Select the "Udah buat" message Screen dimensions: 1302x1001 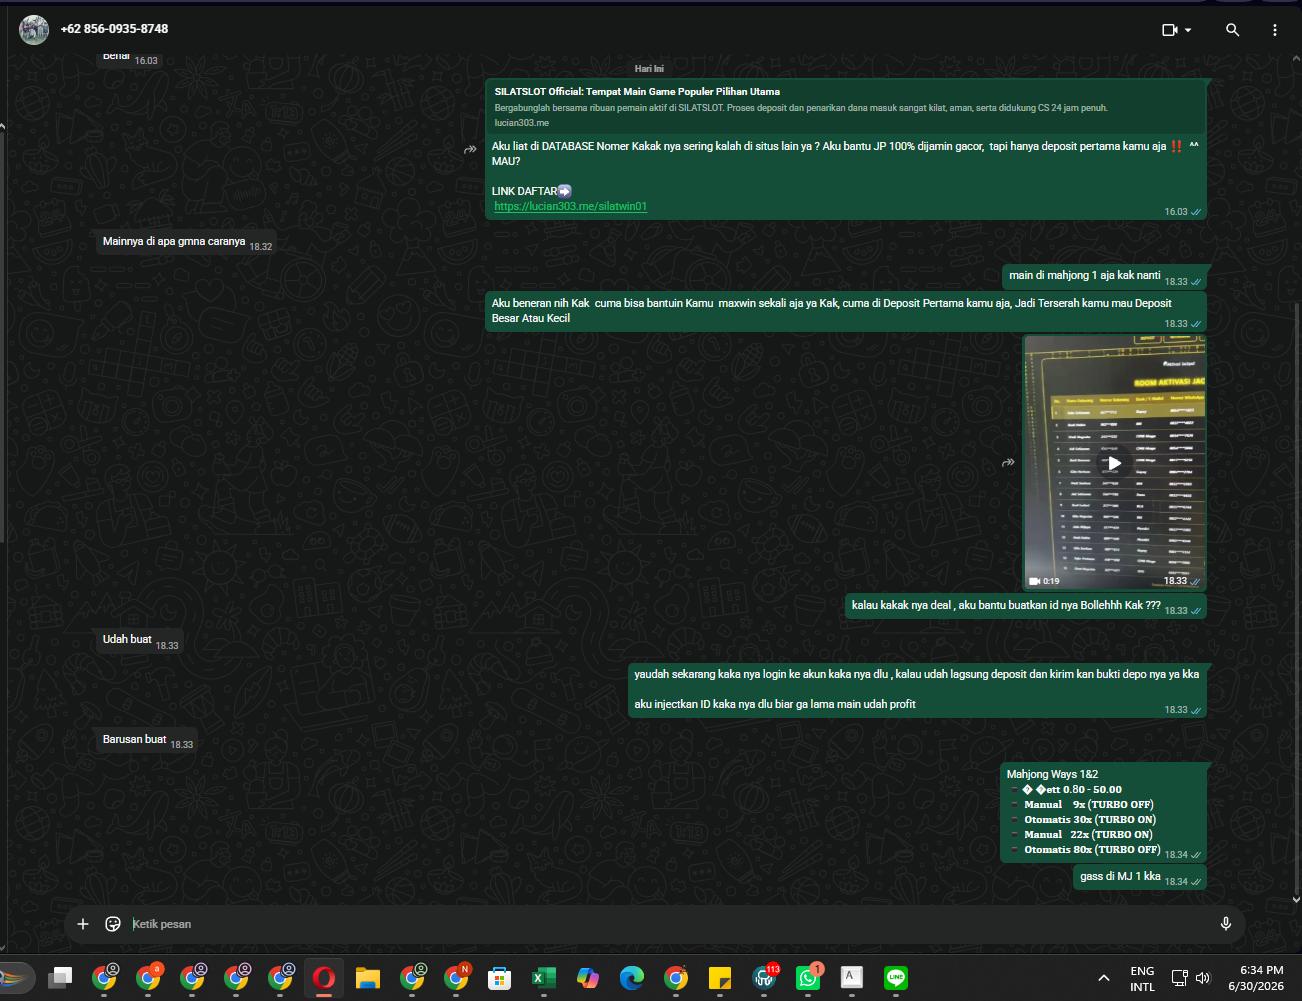click(x=140, y=640)
